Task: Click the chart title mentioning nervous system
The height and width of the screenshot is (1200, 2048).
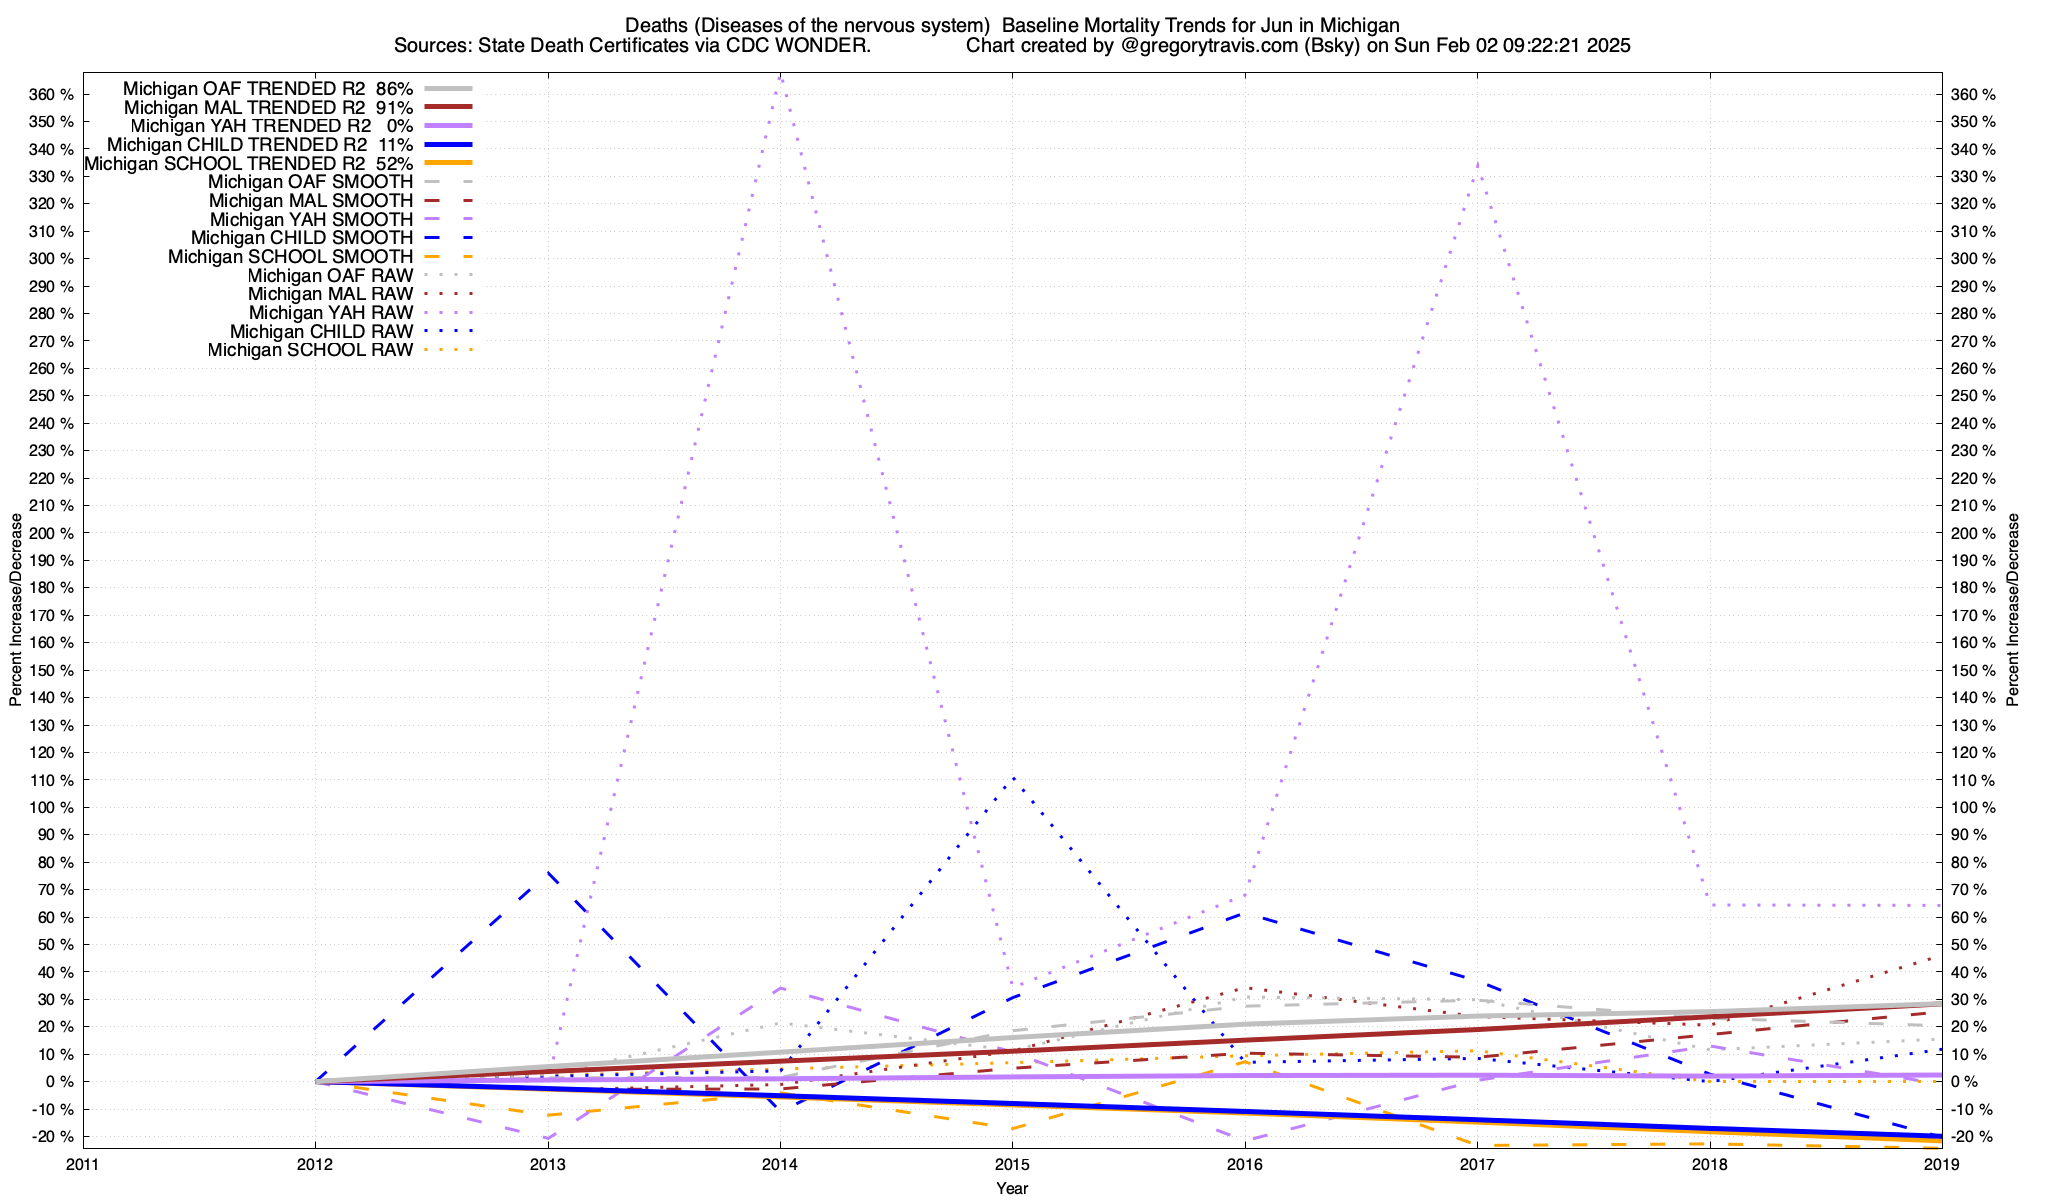Action: 1011,25
